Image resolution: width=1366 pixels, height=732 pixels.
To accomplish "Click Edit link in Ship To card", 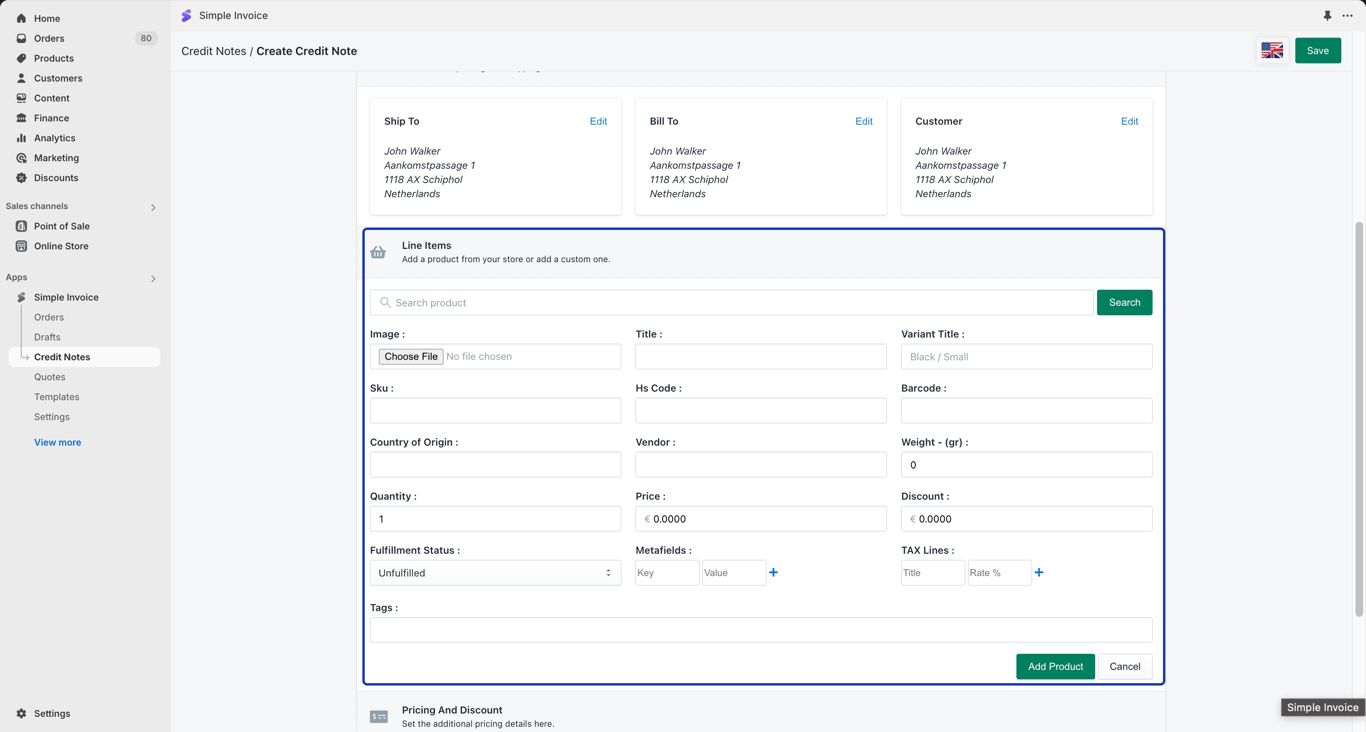I will tap(598, 121).
